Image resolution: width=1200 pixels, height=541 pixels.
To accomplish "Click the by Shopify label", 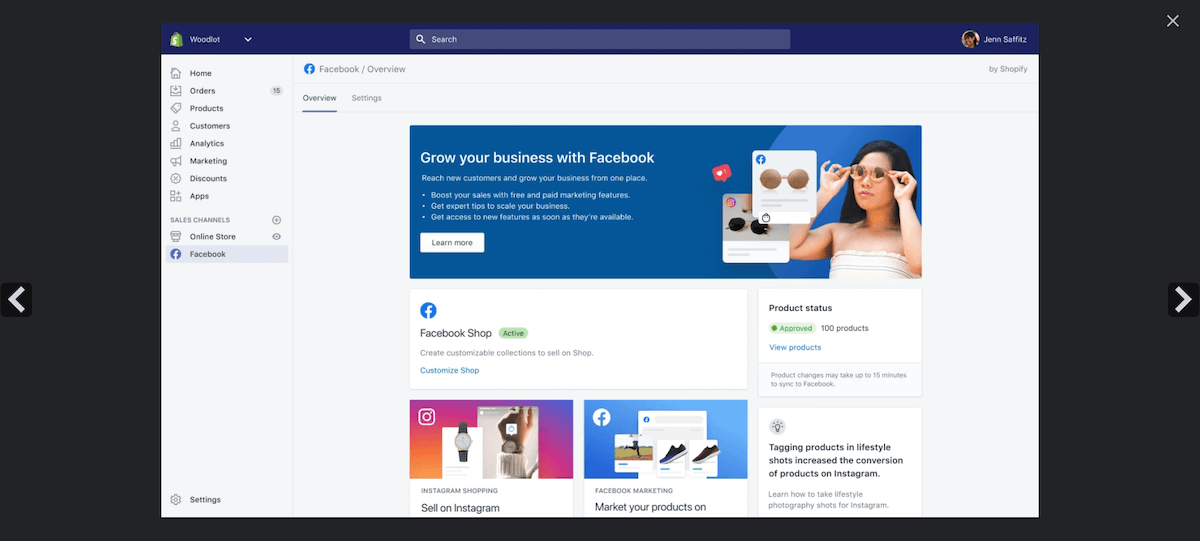I will (1008, 69).
